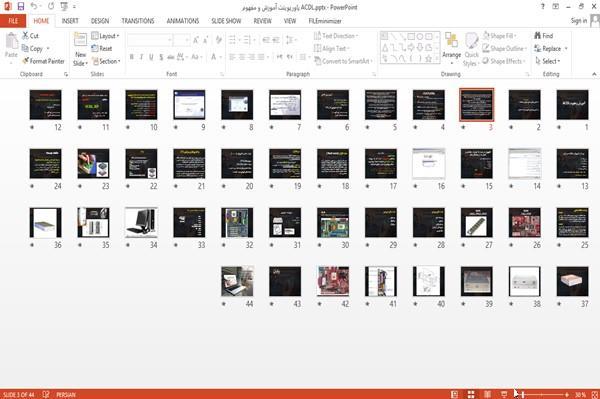
Task: Click Ribbon Display Options icon
Action: [x=556, y=7]
